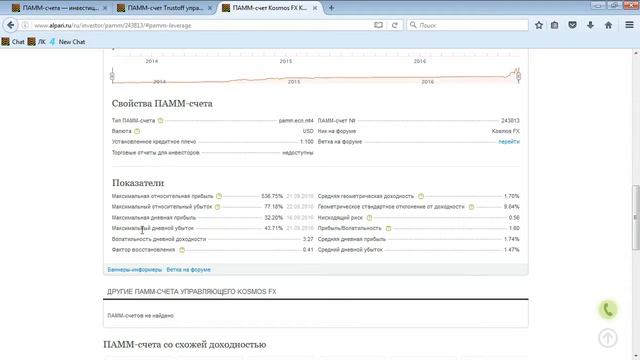Open the ЛК bookmark
Viewport: 640px width, 360px height.
(37, 42)
